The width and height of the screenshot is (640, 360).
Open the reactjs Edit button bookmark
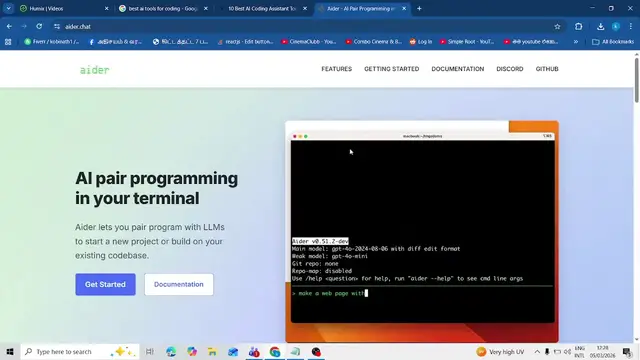[245, 42]
